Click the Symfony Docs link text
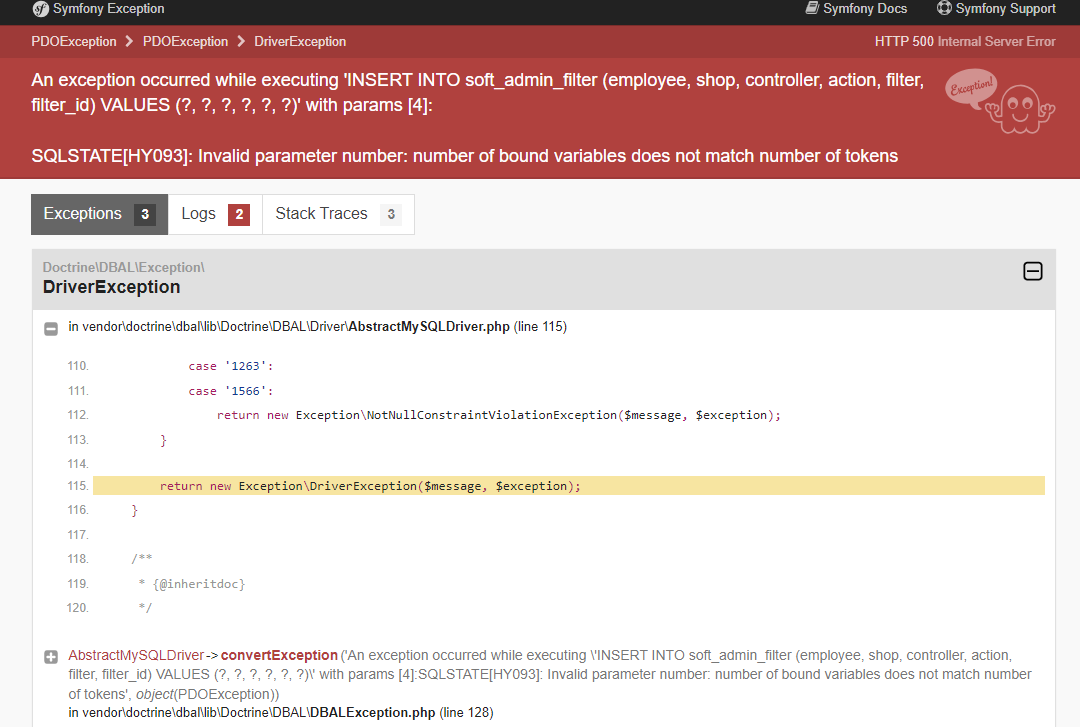 865,9
